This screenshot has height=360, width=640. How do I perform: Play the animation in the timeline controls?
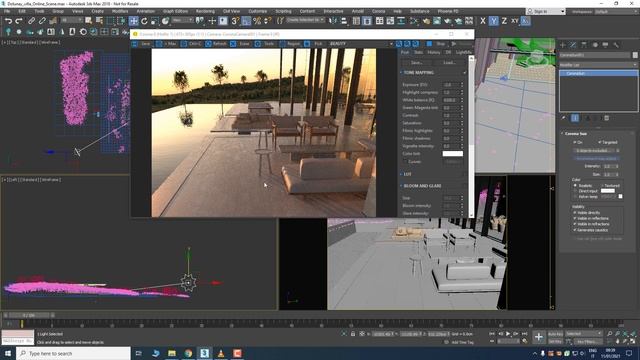pos(508,333)
